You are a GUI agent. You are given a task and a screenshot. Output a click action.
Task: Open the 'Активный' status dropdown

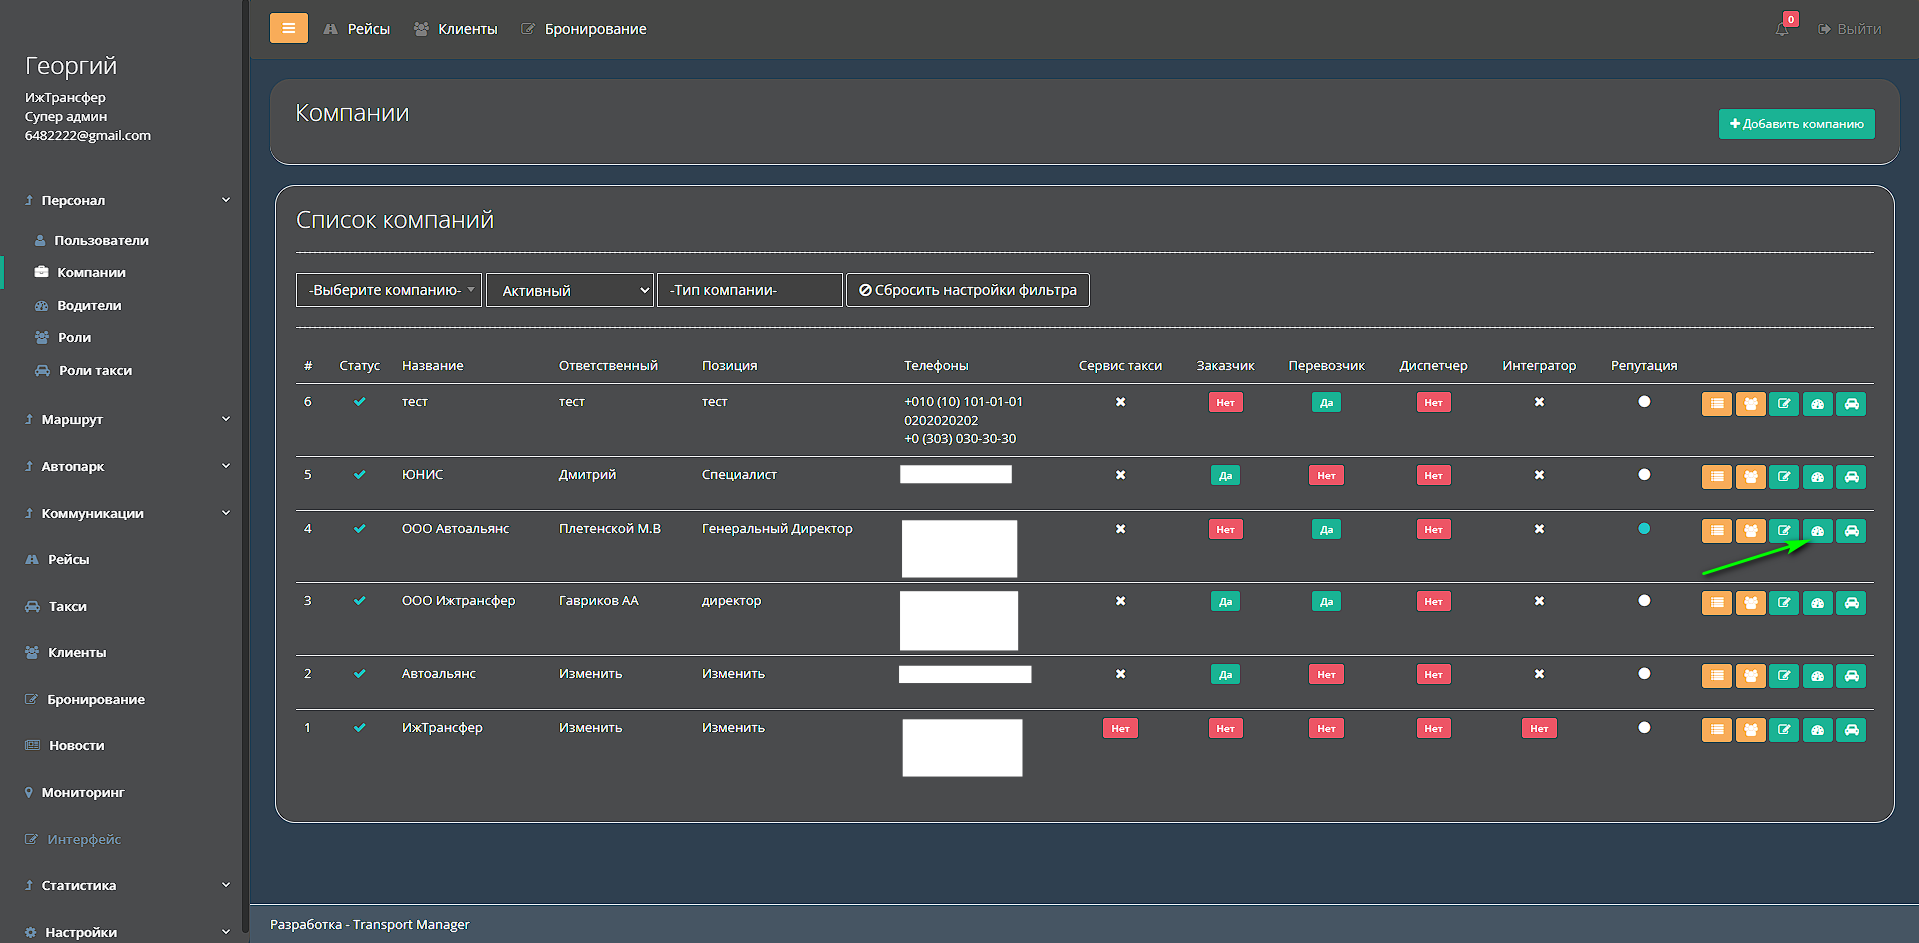pos(570,290)
